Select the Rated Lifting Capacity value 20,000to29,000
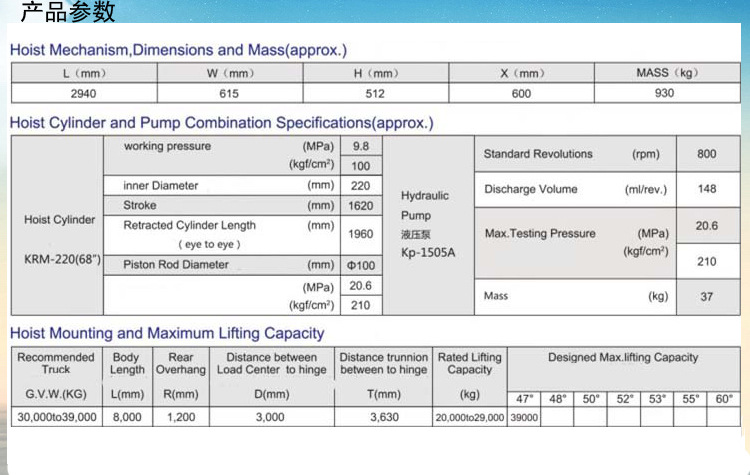 (470, 417)
